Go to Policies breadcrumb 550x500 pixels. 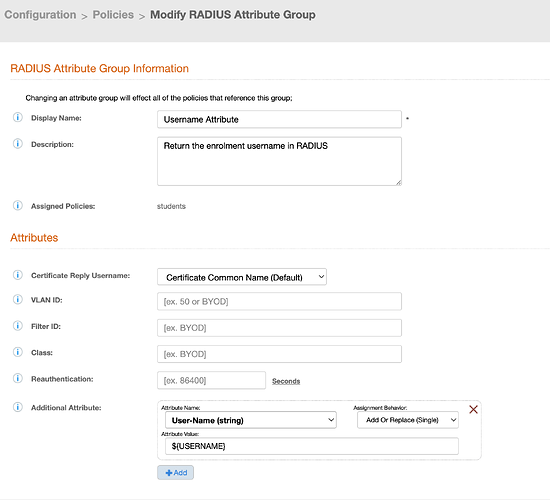113,15
